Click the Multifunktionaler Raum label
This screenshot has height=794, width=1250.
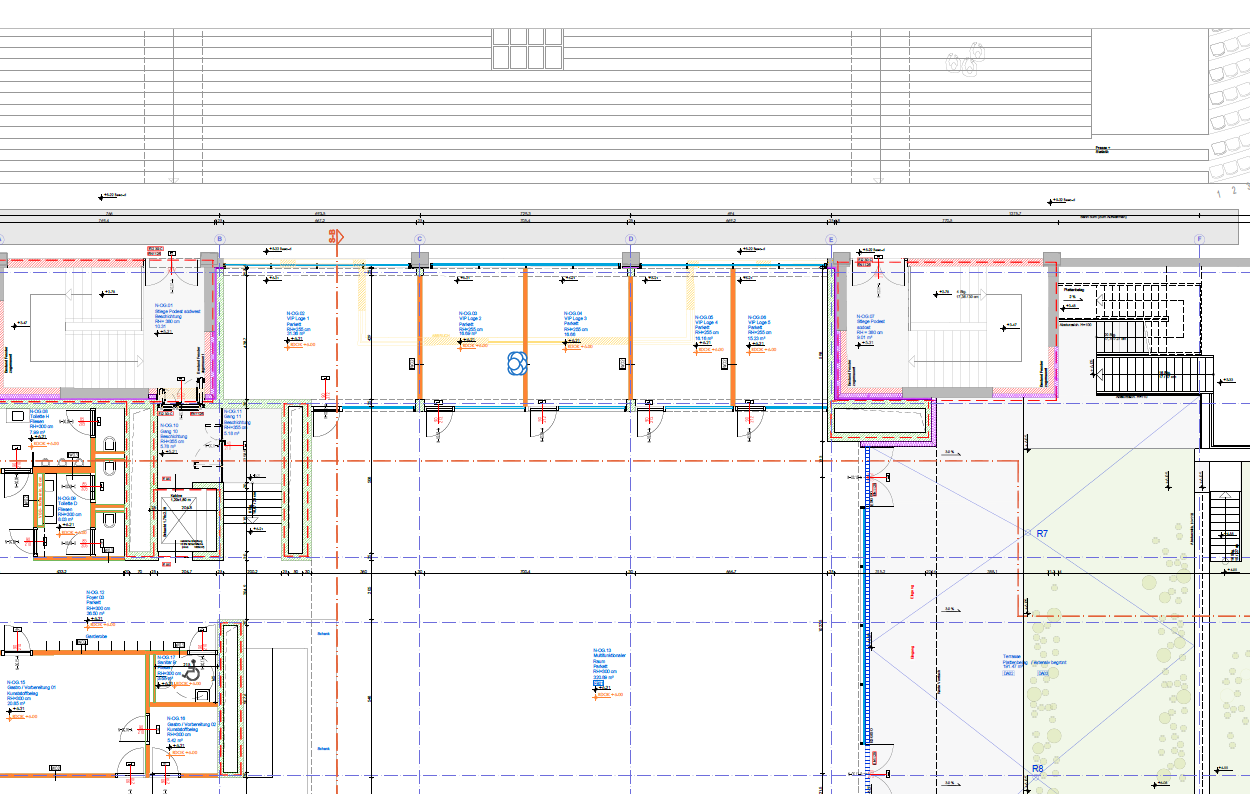point(608,657)
